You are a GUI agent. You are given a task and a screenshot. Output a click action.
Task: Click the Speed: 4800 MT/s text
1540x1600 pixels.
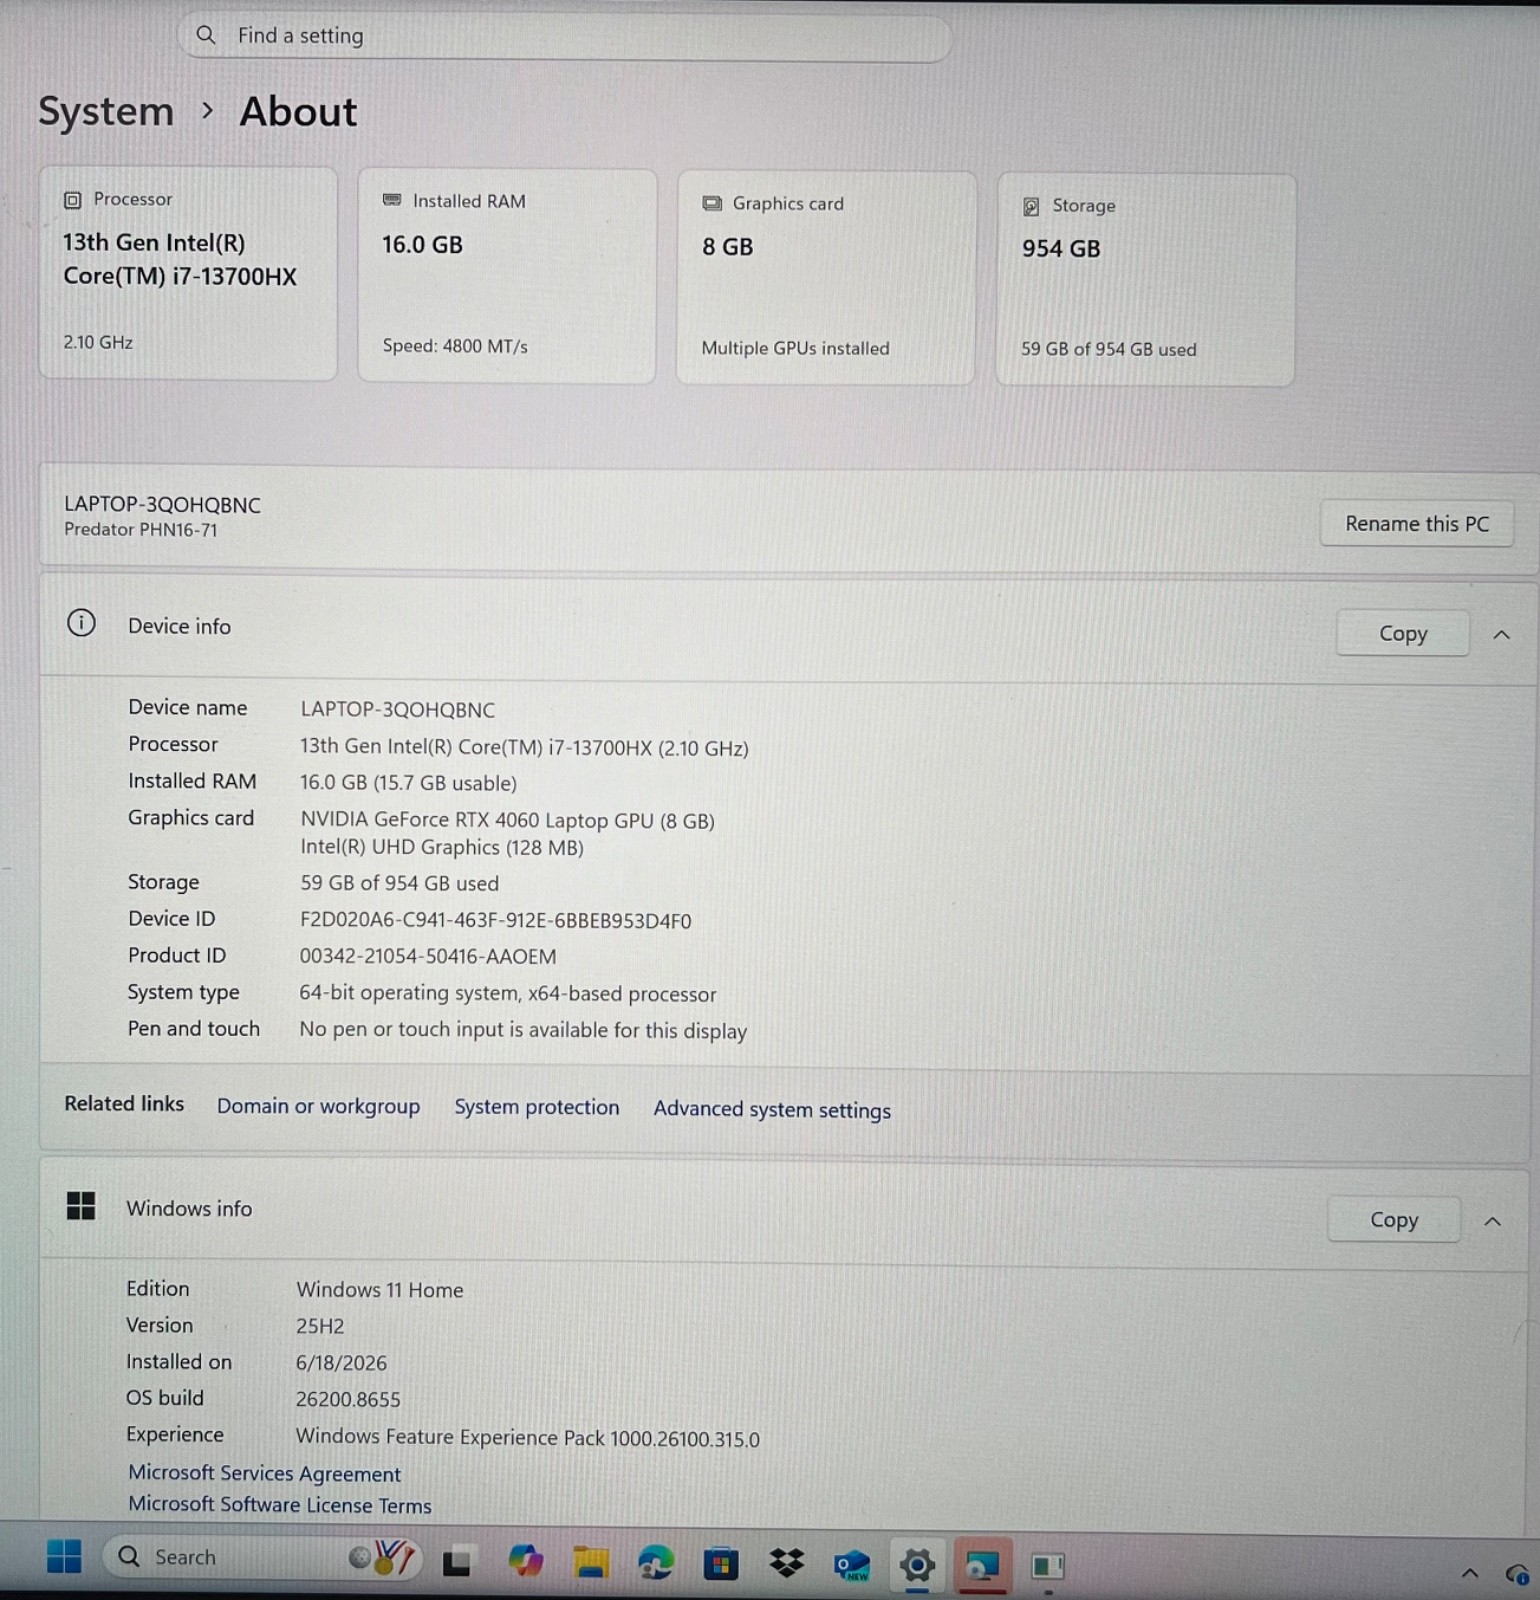[x=455, y=346]
